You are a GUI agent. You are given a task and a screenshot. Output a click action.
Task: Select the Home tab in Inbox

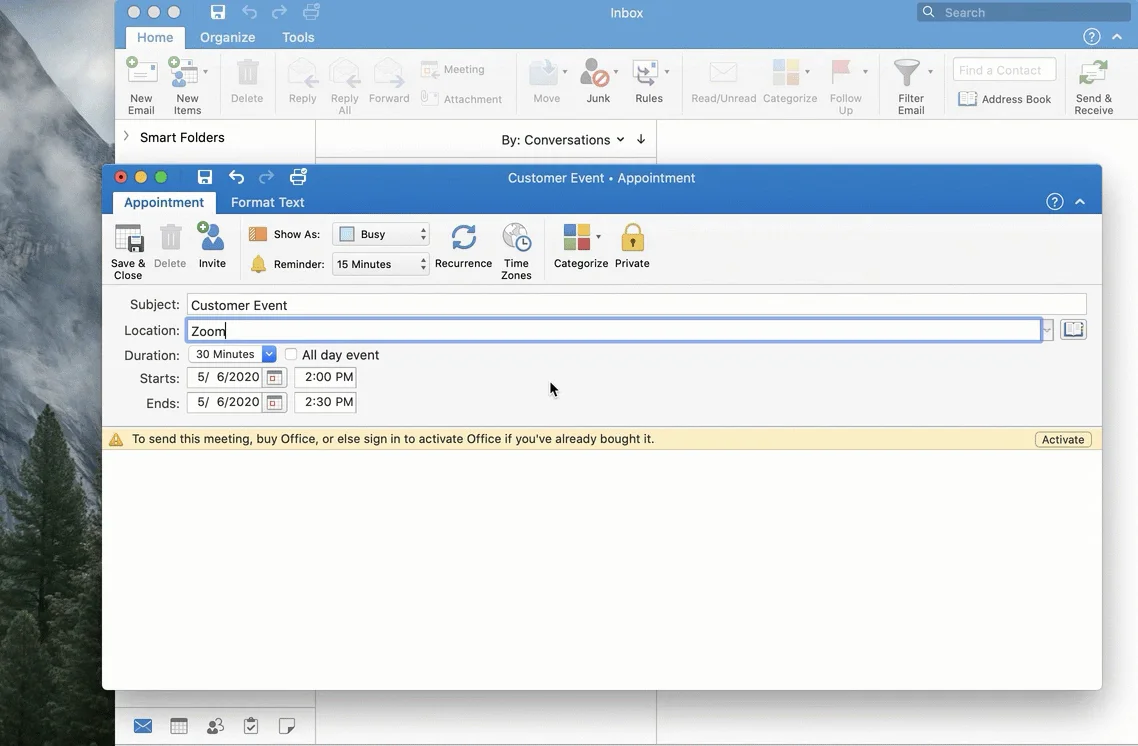pos(155,37)
